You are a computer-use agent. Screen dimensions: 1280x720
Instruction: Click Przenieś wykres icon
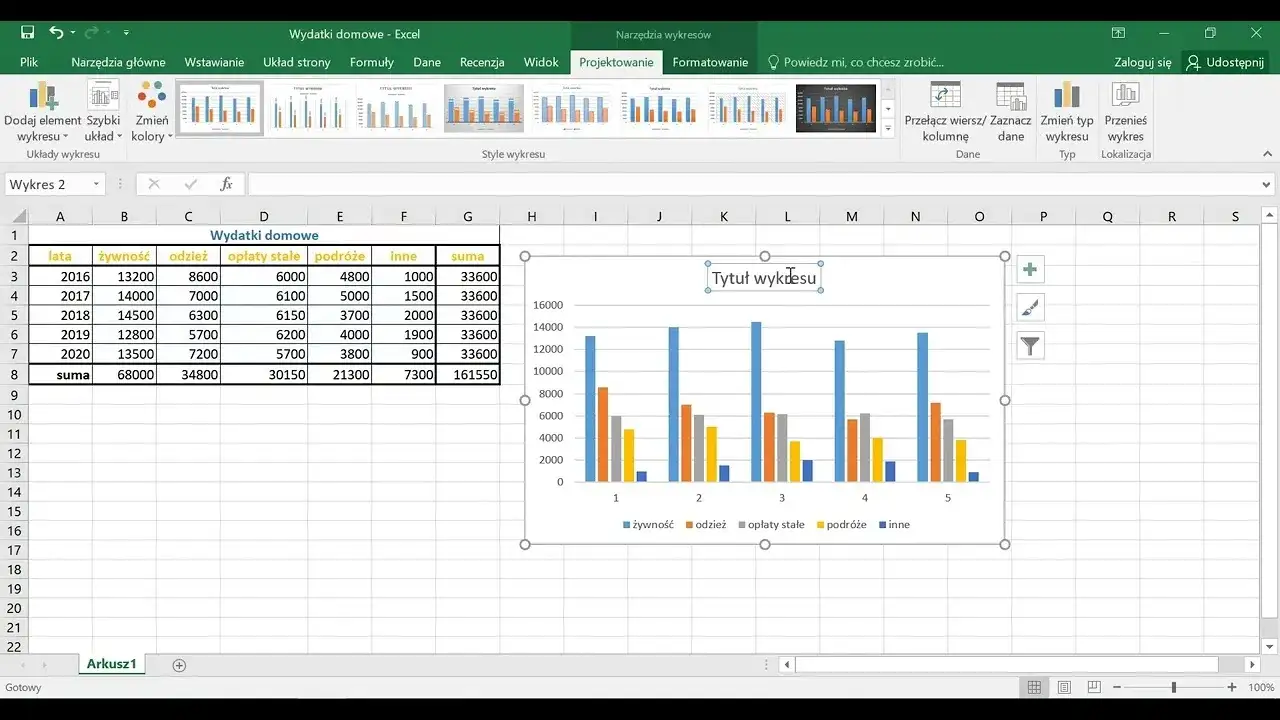point(1125,98)
